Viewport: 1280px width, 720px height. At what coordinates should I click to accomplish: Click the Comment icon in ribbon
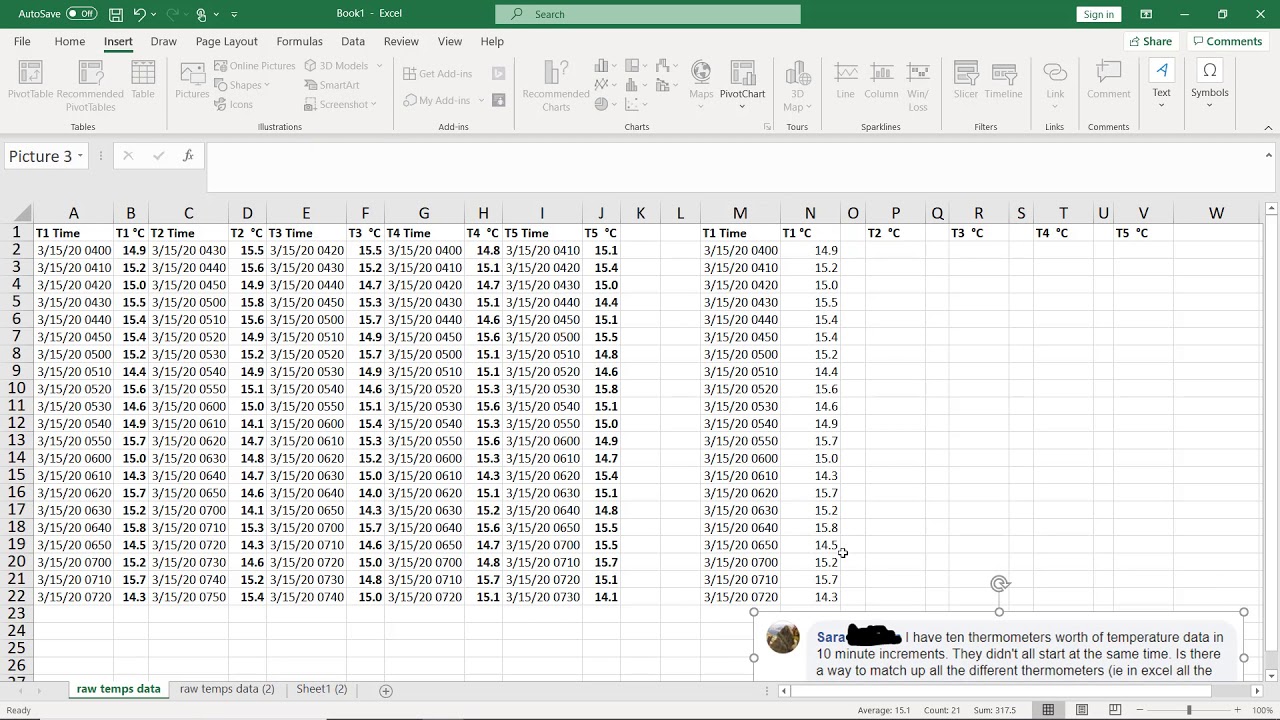click(1108, 80)
